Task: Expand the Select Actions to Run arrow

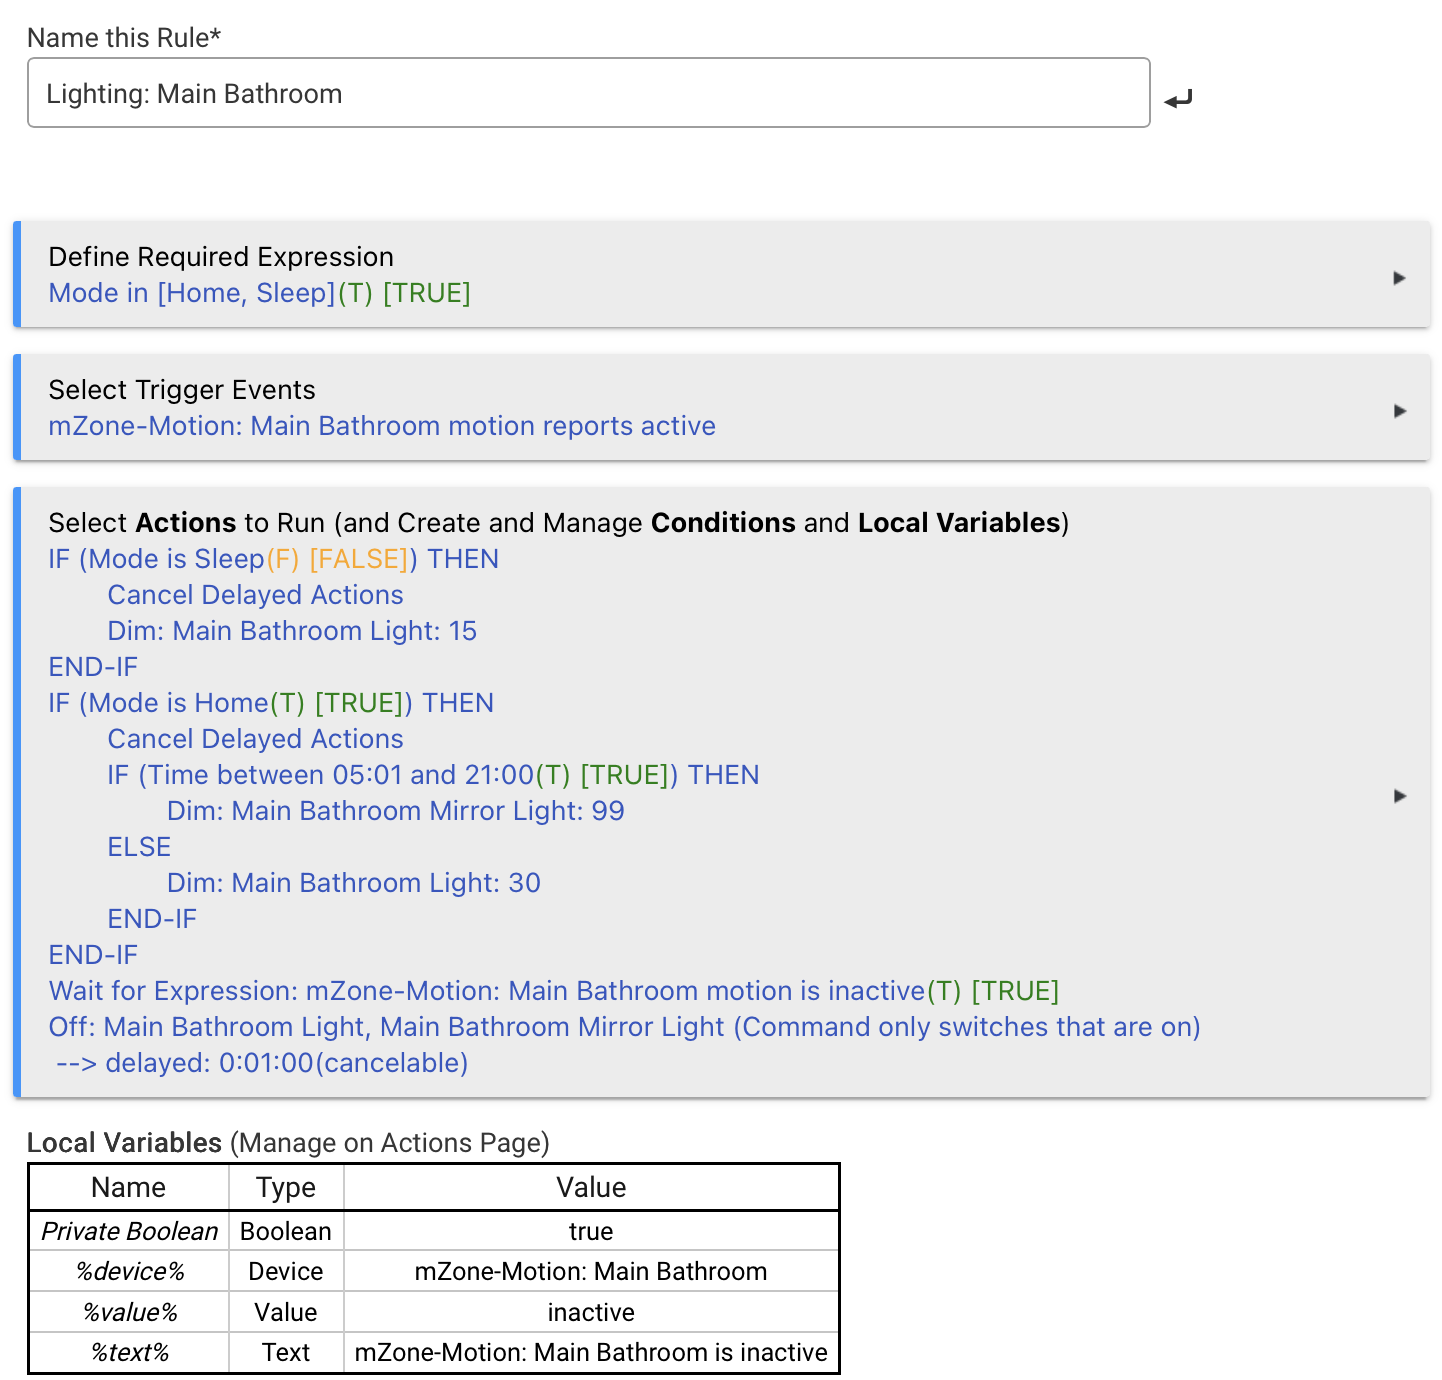Action: pyautogui.click(x=1399, y=796)
